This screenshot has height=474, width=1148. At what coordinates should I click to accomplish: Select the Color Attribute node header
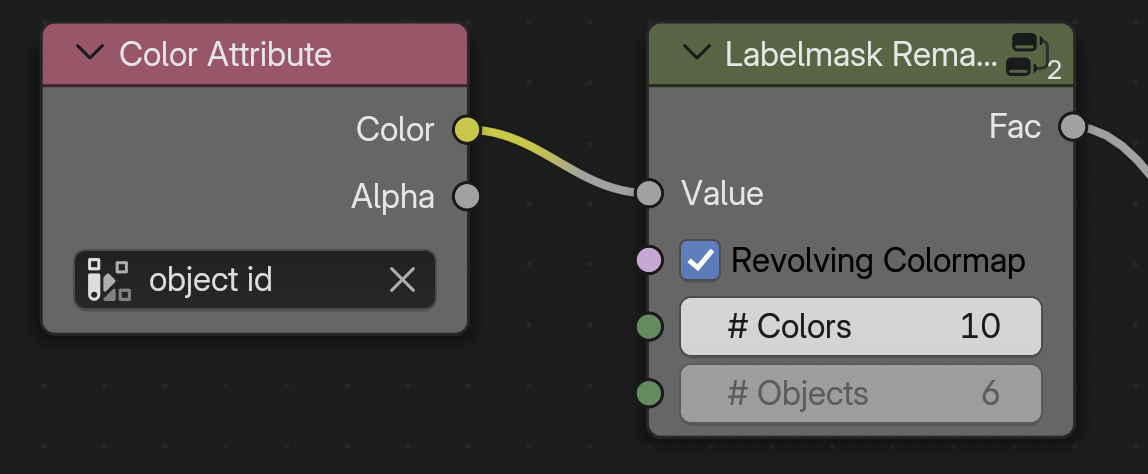255,54
